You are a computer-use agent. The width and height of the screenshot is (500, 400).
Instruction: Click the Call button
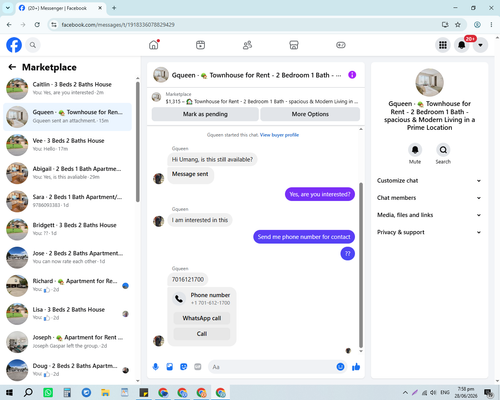(202, 334)
